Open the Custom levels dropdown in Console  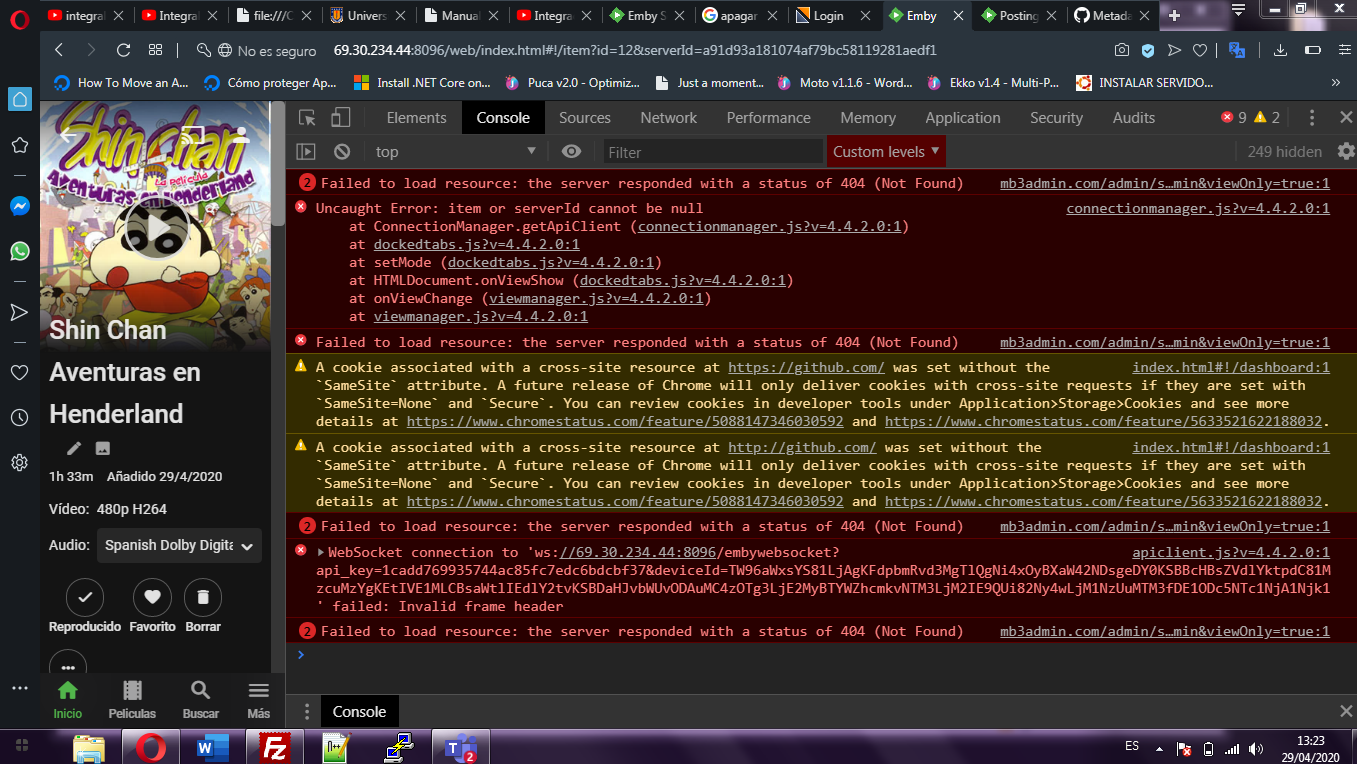click(884, 150)
